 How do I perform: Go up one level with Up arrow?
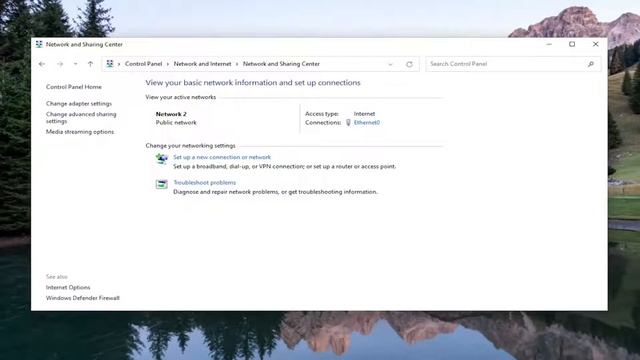coord(90,64)
